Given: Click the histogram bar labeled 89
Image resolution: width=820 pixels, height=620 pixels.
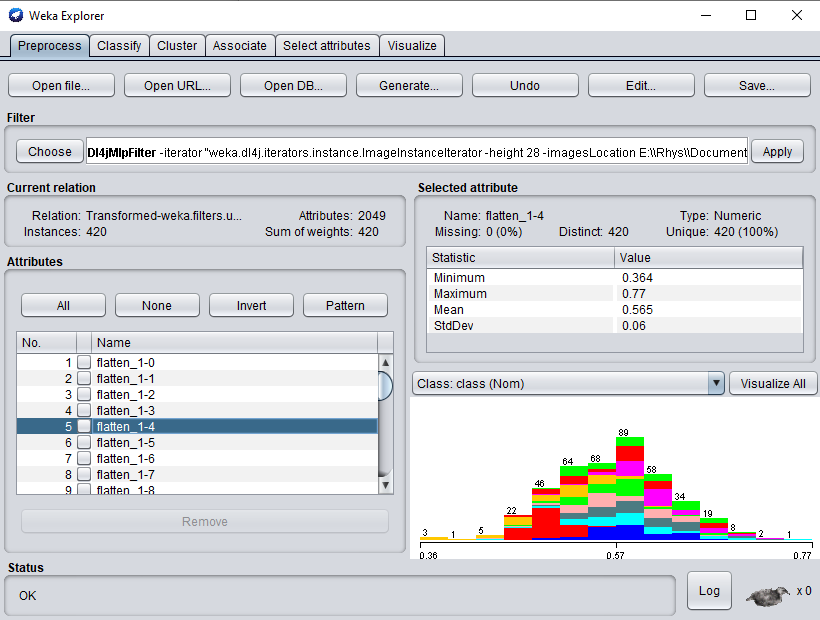Looking at the screenshot, I should pos(630,488).
